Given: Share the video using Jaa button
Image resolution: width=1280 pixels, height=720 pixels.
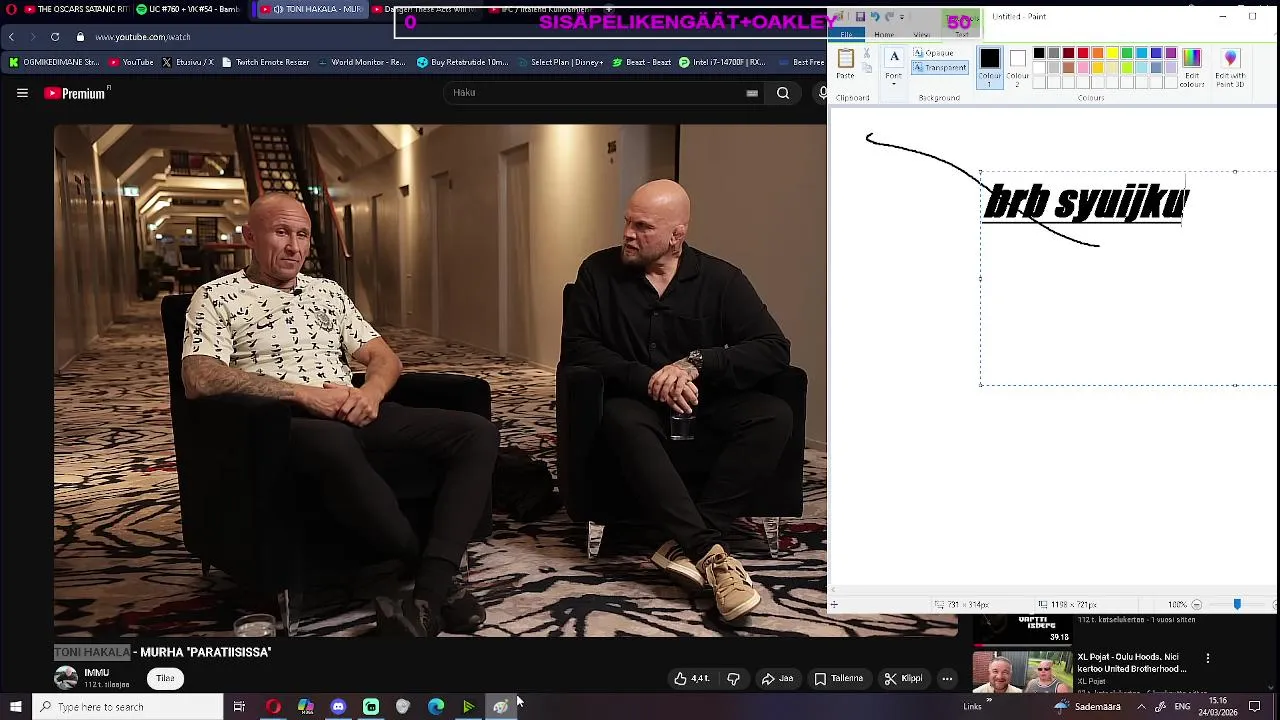Looking at the screenshot, I should [777, 678].
